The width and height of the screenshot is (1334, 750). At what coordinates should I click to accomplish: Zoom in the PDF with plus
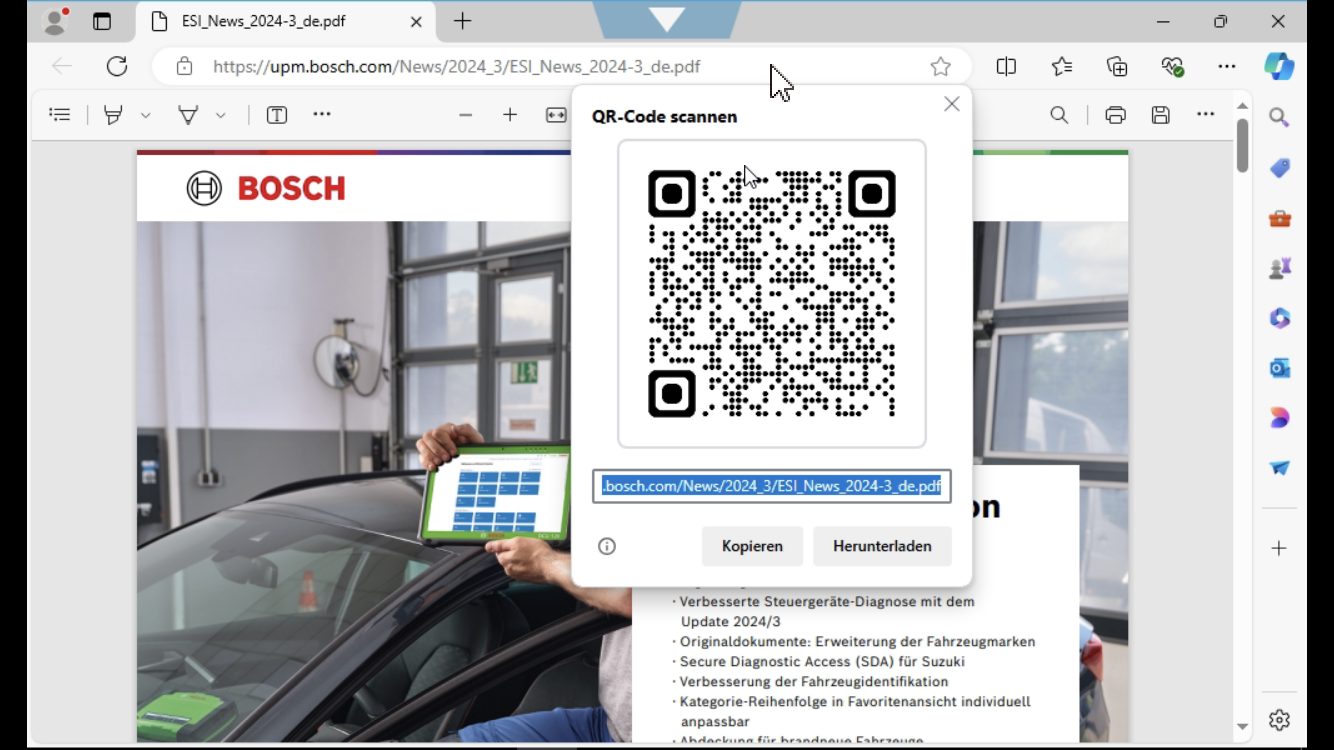[x=510, y=115]
